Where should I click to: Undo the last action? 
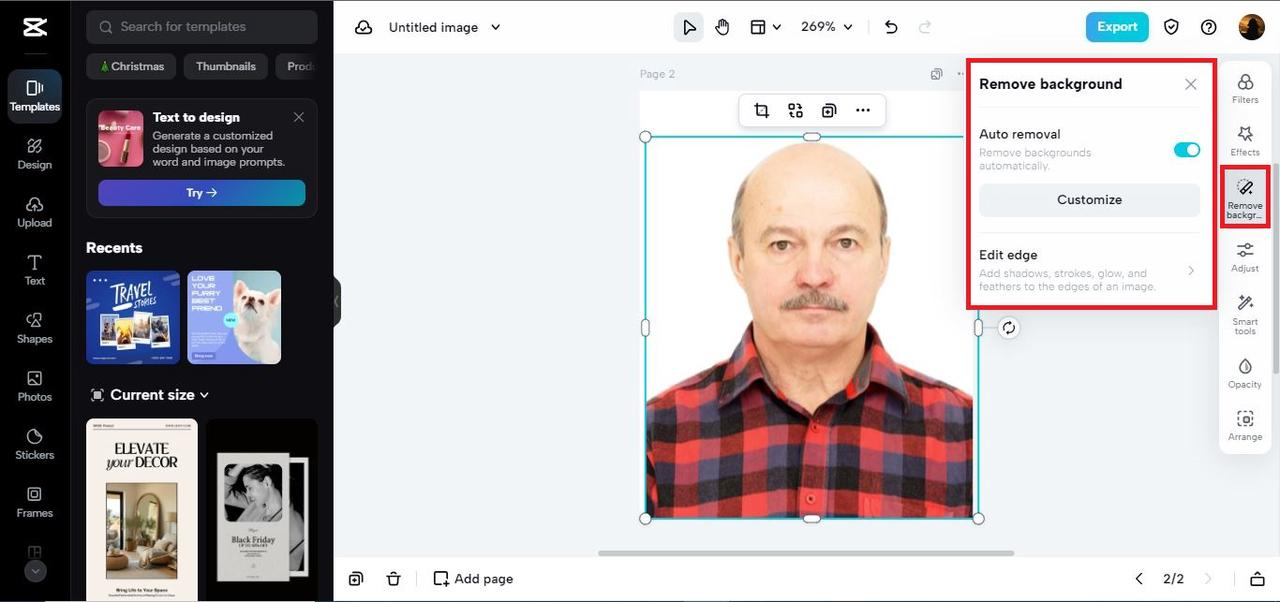coord(891,27)
